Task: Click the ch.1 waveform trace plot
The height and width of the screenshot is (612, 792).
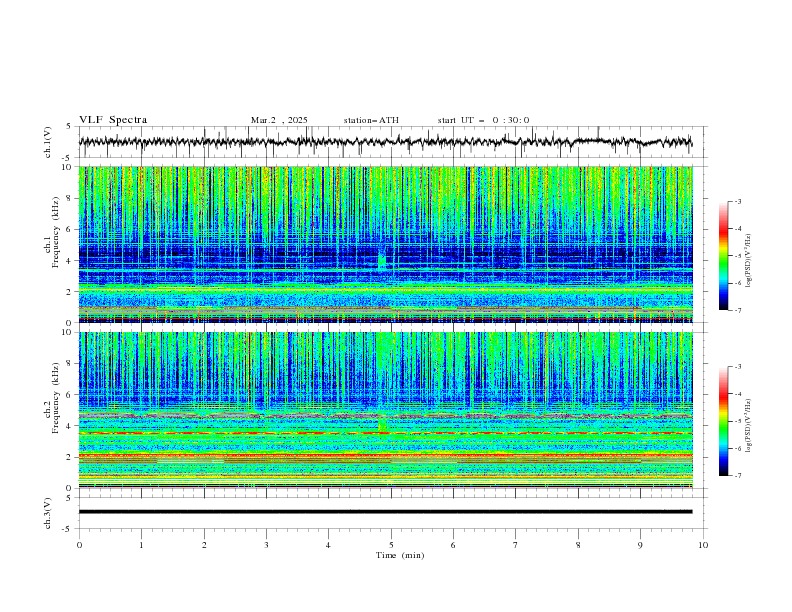Action: click(x=386, y=142)
